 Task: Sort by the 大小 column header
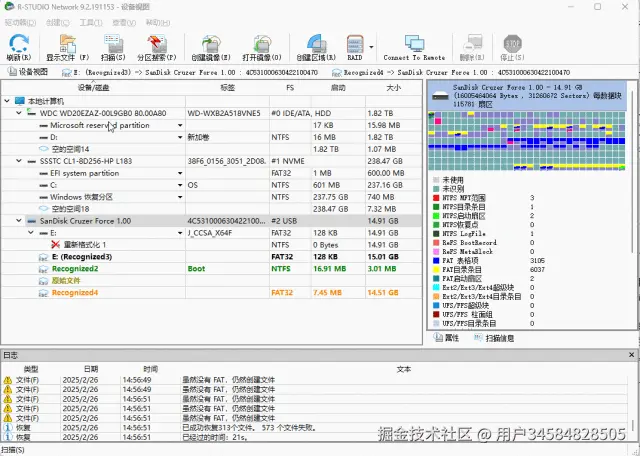point(393,87)
